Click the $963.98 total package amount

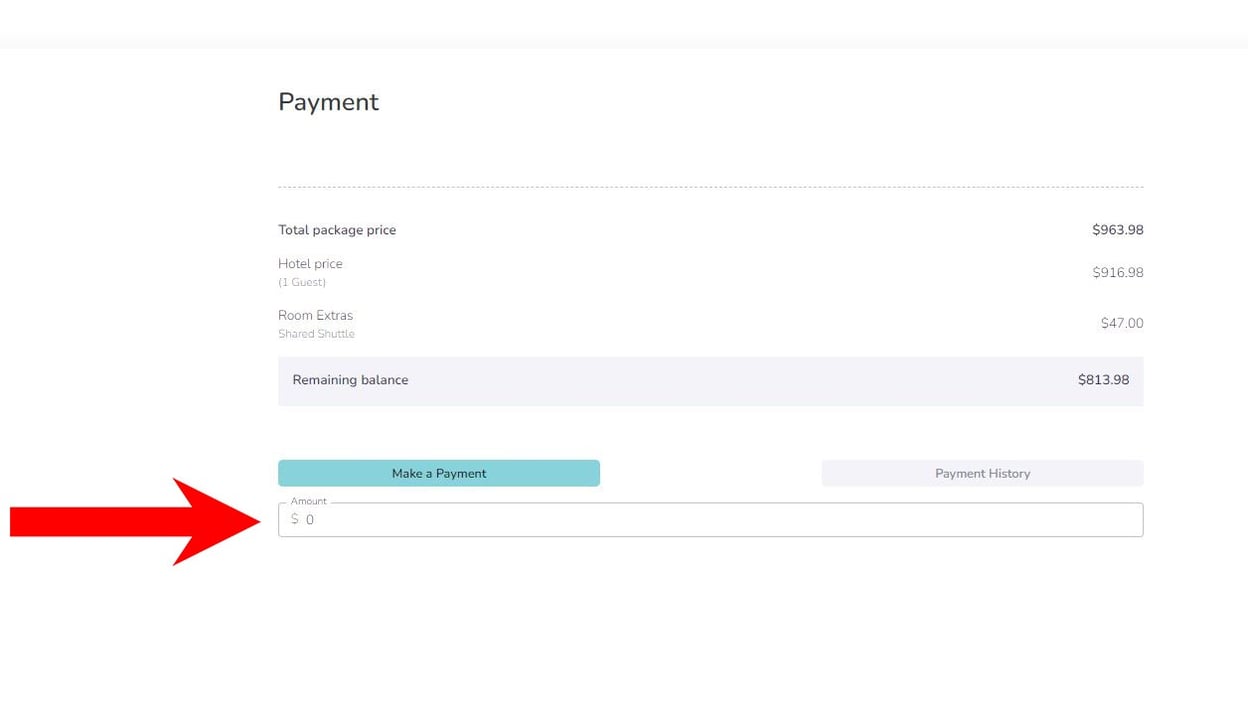point(1118,229)
